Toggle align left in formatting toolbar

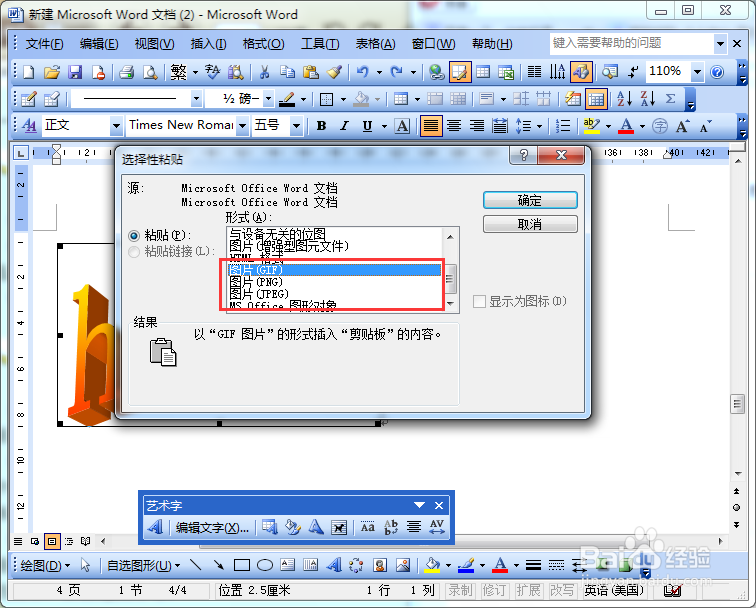click(431, 126)
